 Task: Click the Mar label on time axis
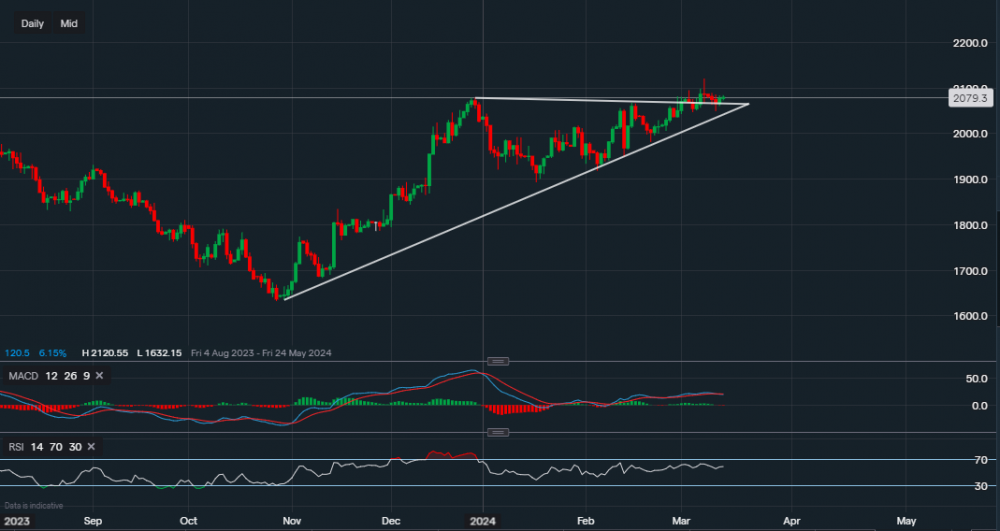681,521
